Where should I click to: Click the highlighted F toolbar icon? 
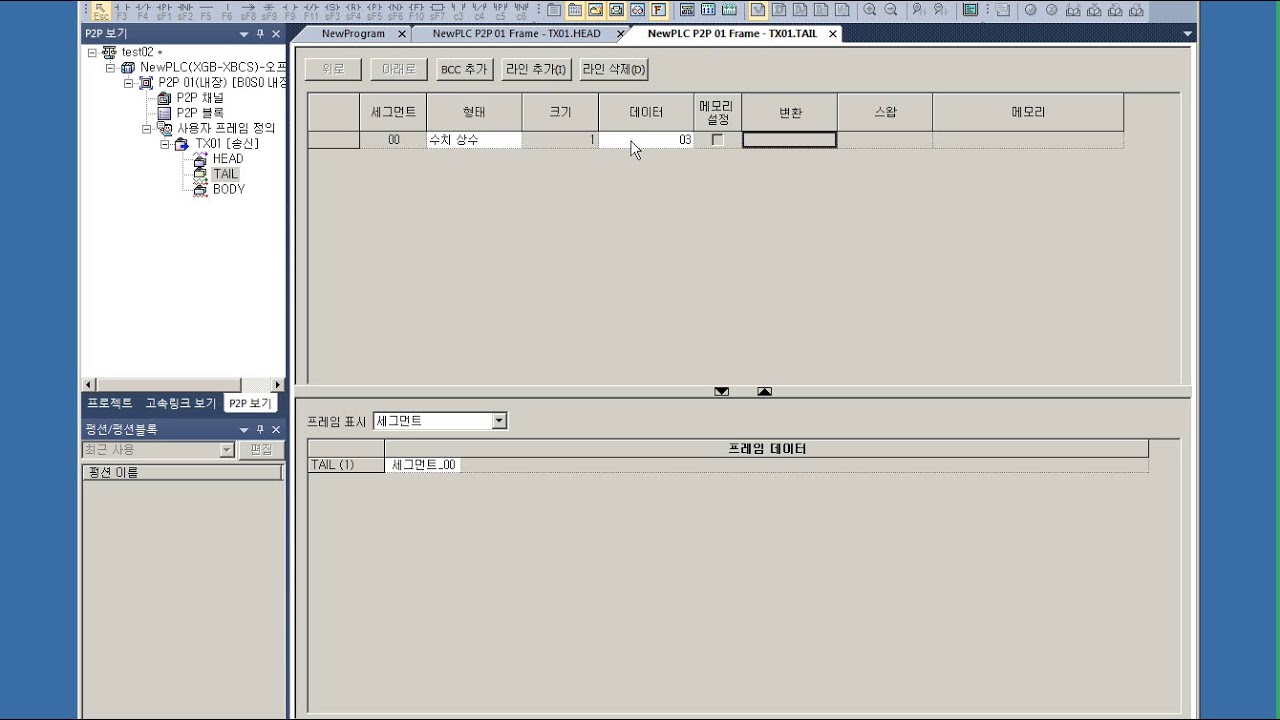point(658,10)
